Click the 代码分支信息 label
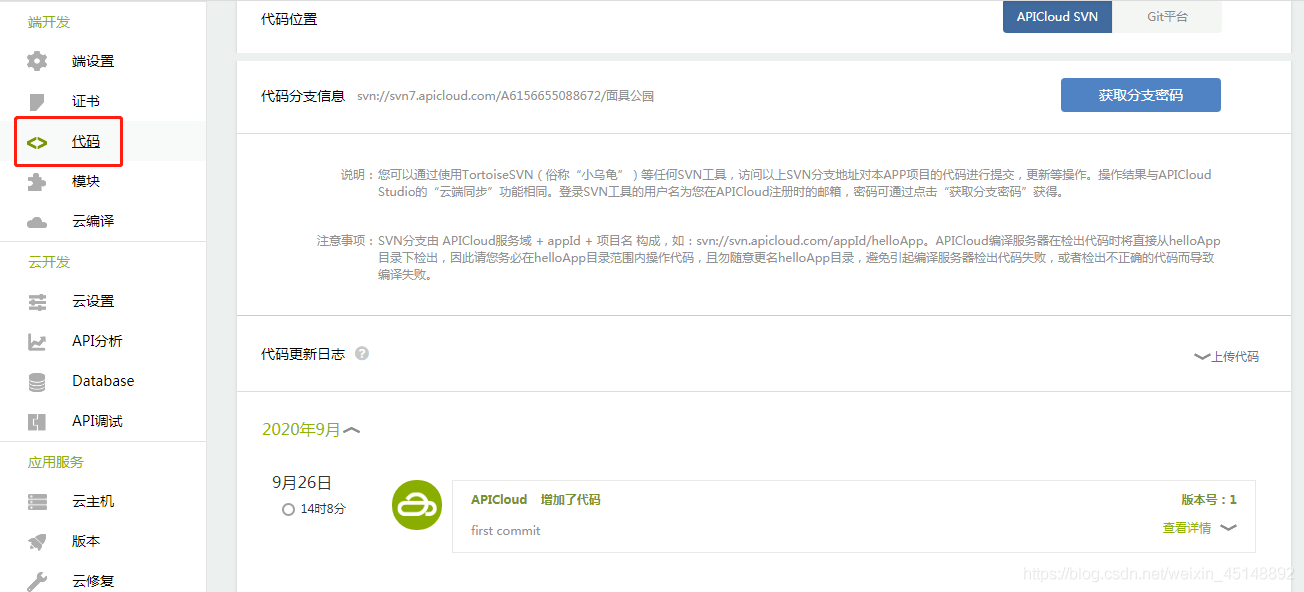 coord(303,96)
